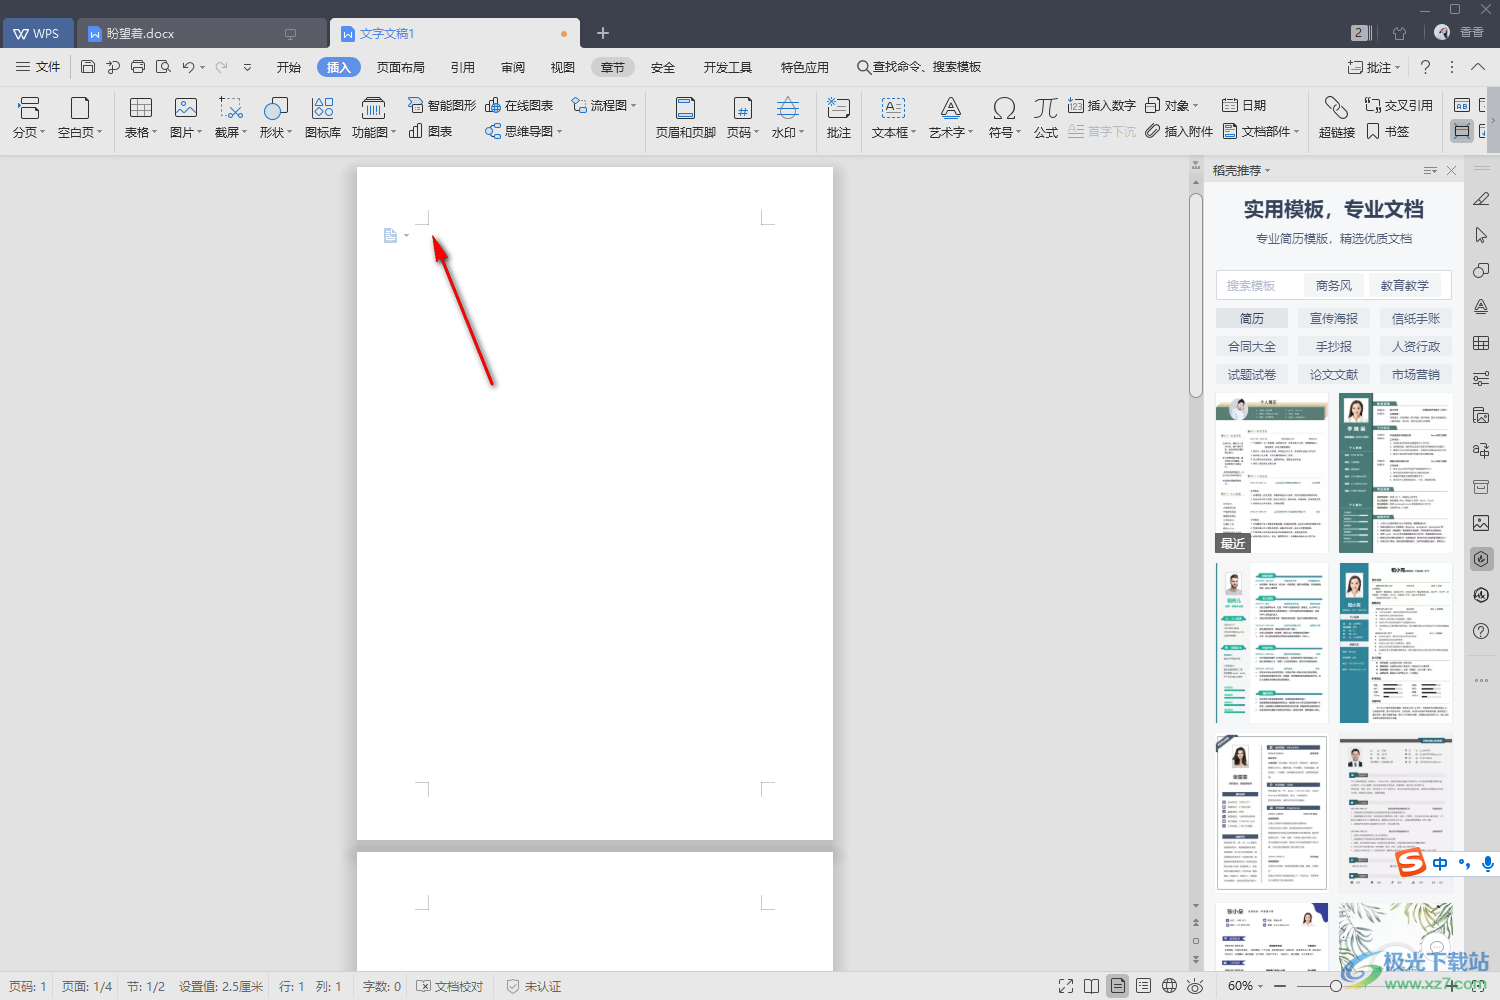Insert word art (艺术字)
Image resolution: width=1500 pixels, height=1000 pixels.
[950, 118]
